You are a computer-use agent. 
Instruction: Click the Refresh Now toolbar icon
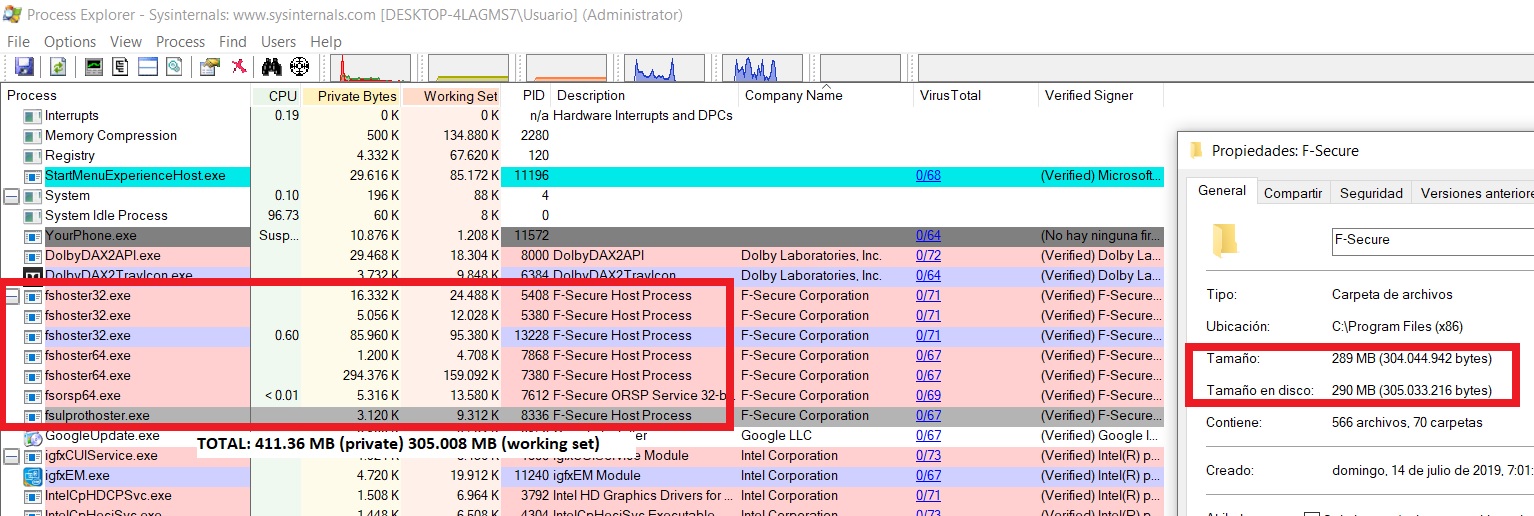pyautogui.click(x=59, y=67)
